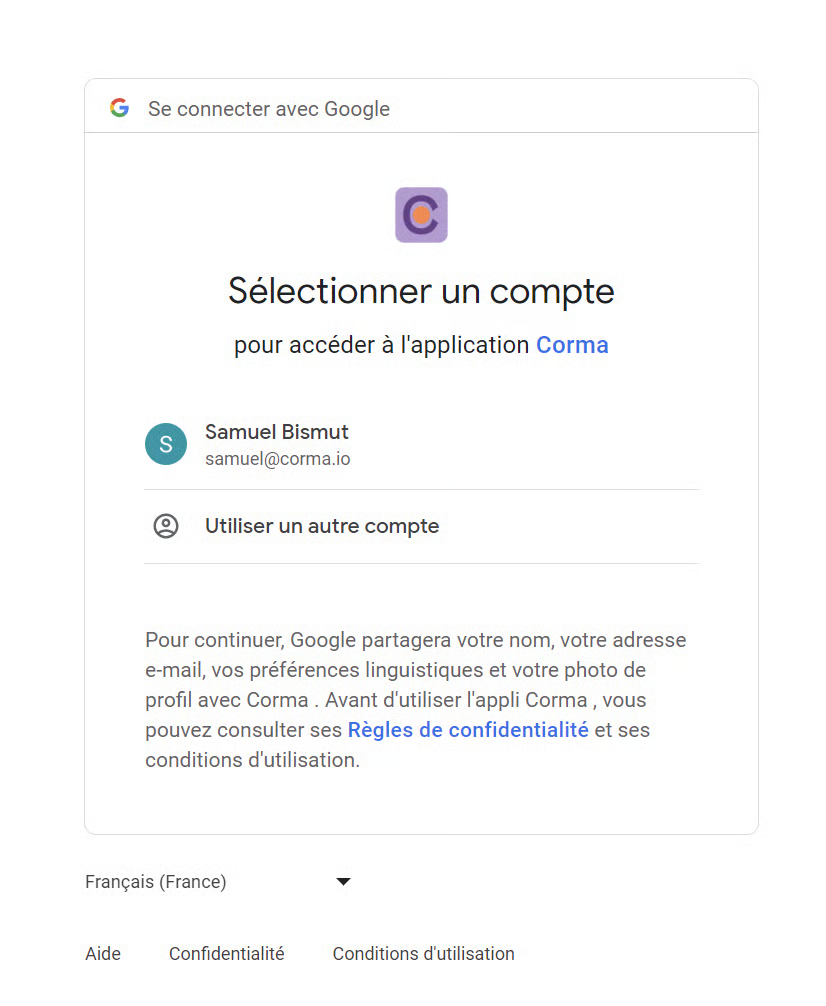Viewport: 826px width, 1006px height.
Task: Open the 'Règles de confidentialité' link
Action: coord(468,730)
